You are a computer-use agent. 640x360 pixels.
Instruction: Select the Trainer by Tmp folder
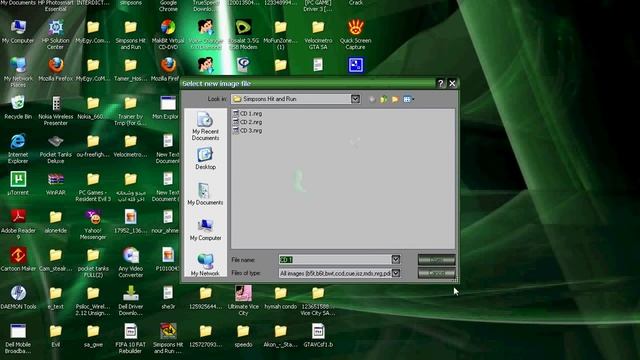click(x=131, y=111)
